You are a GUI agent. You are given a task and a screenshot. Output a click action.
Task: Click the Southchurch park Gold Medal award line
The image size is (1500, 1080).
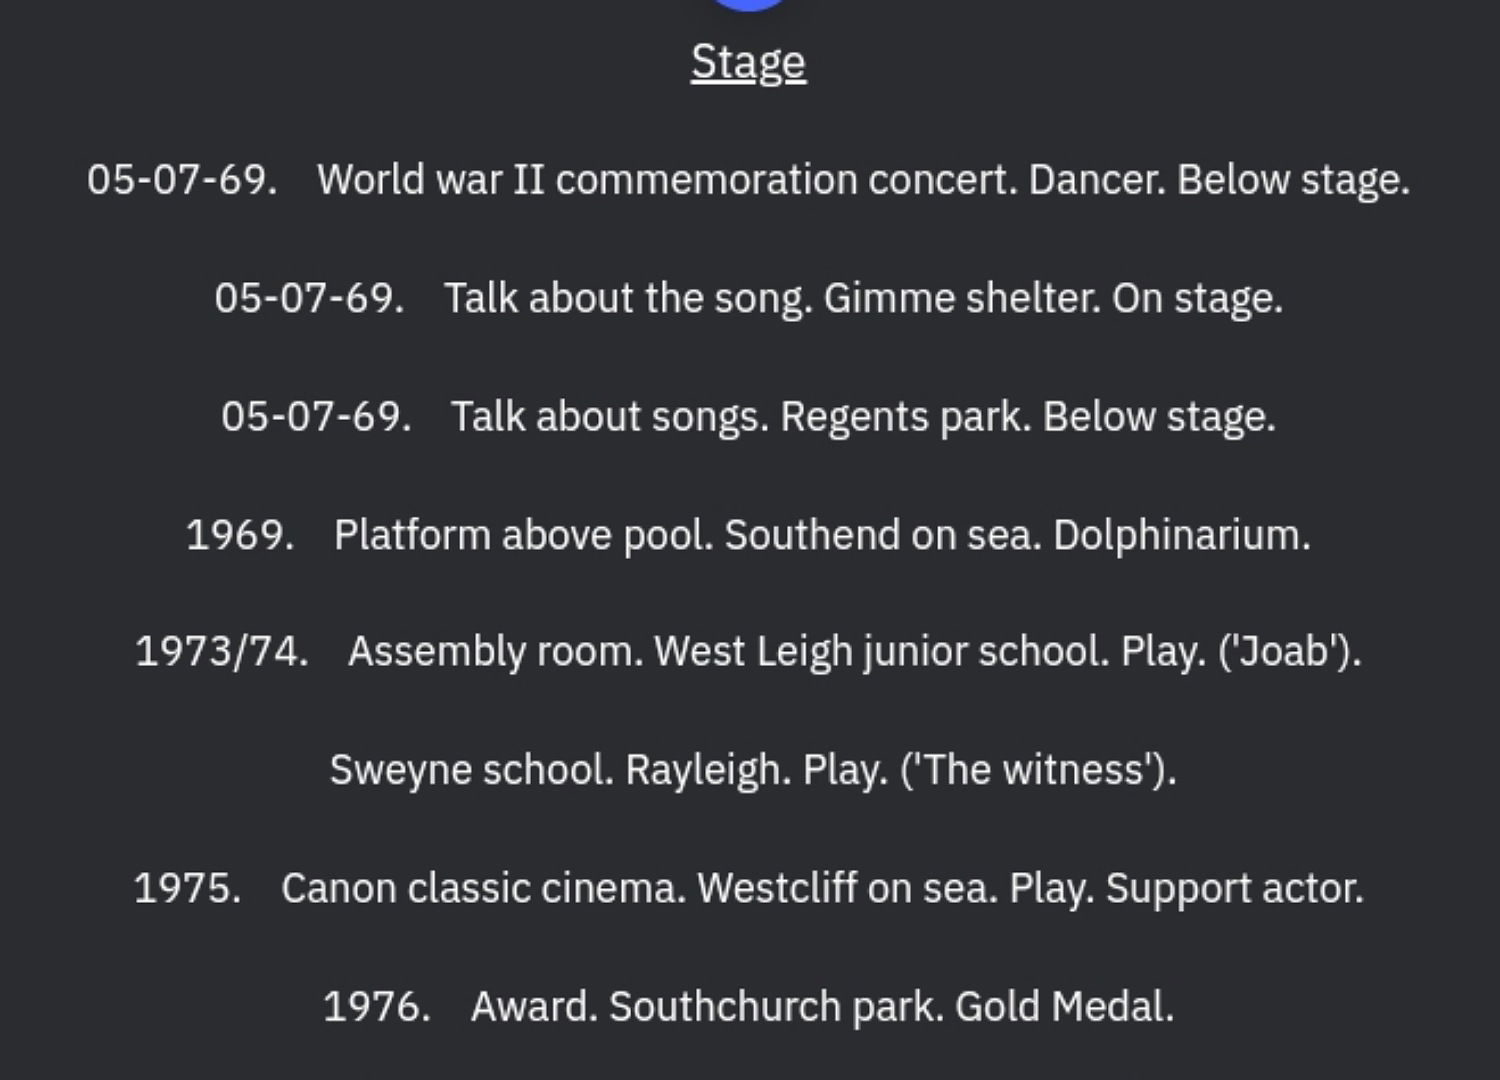point(748,1006)
